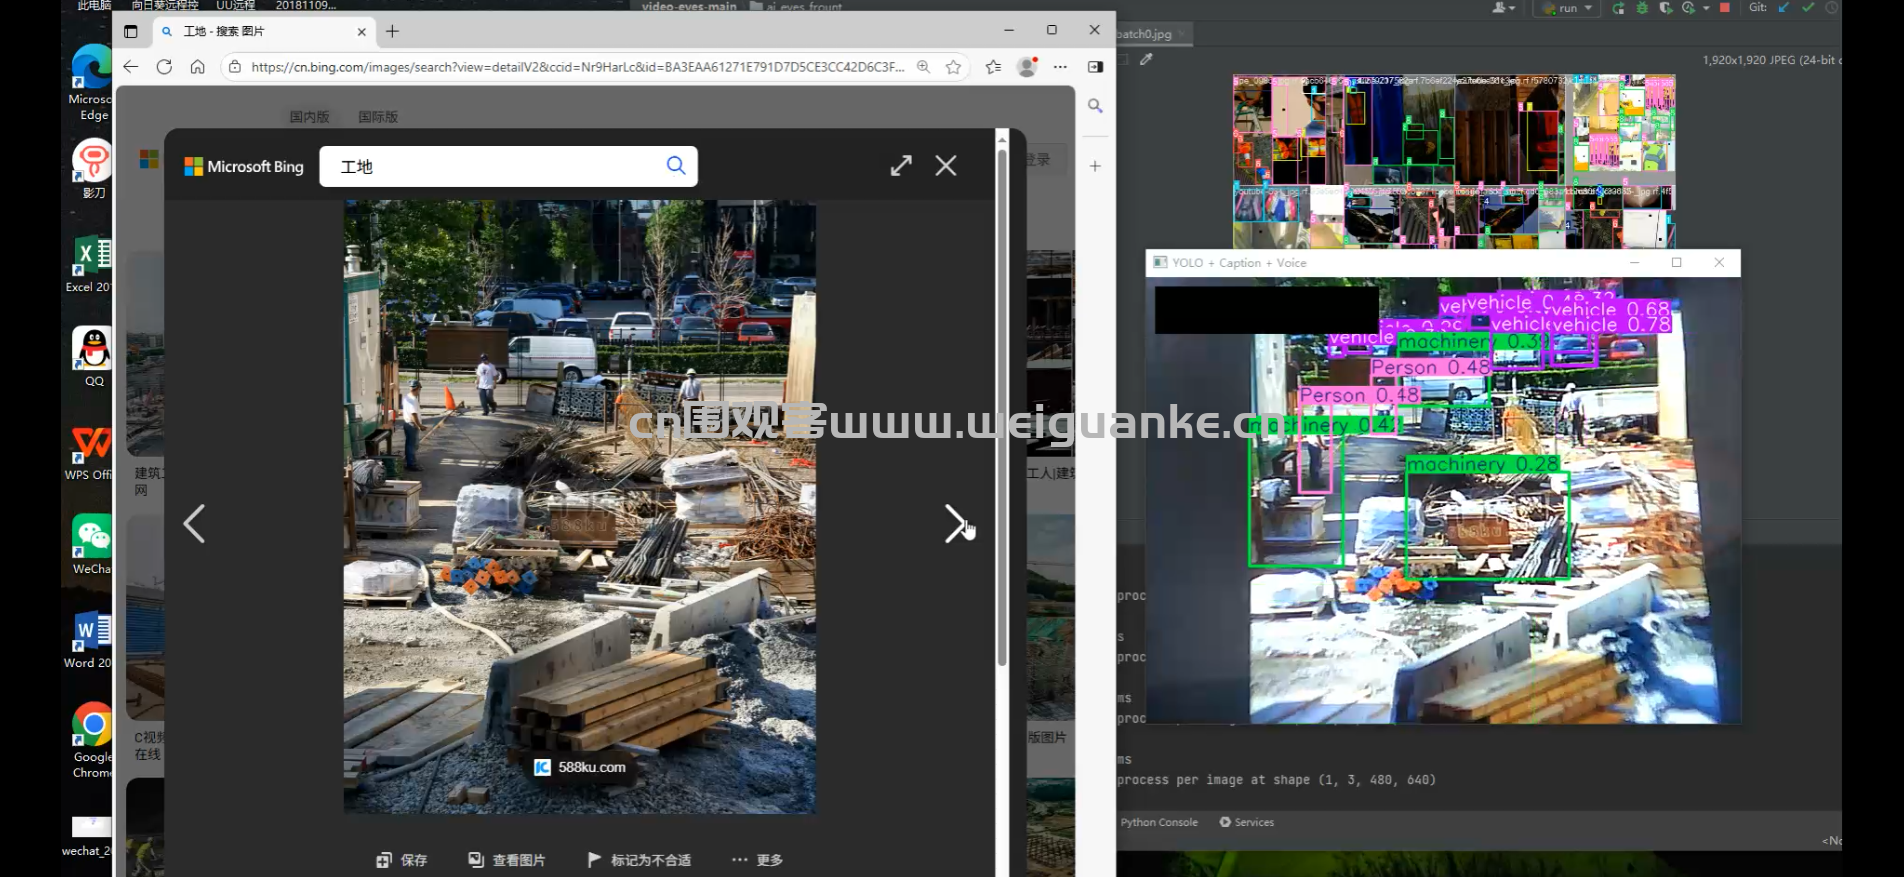The width and height of the screenshot is (1904, 877).
Task: Select the color picker eyedropper tool
Action: 1146,60
